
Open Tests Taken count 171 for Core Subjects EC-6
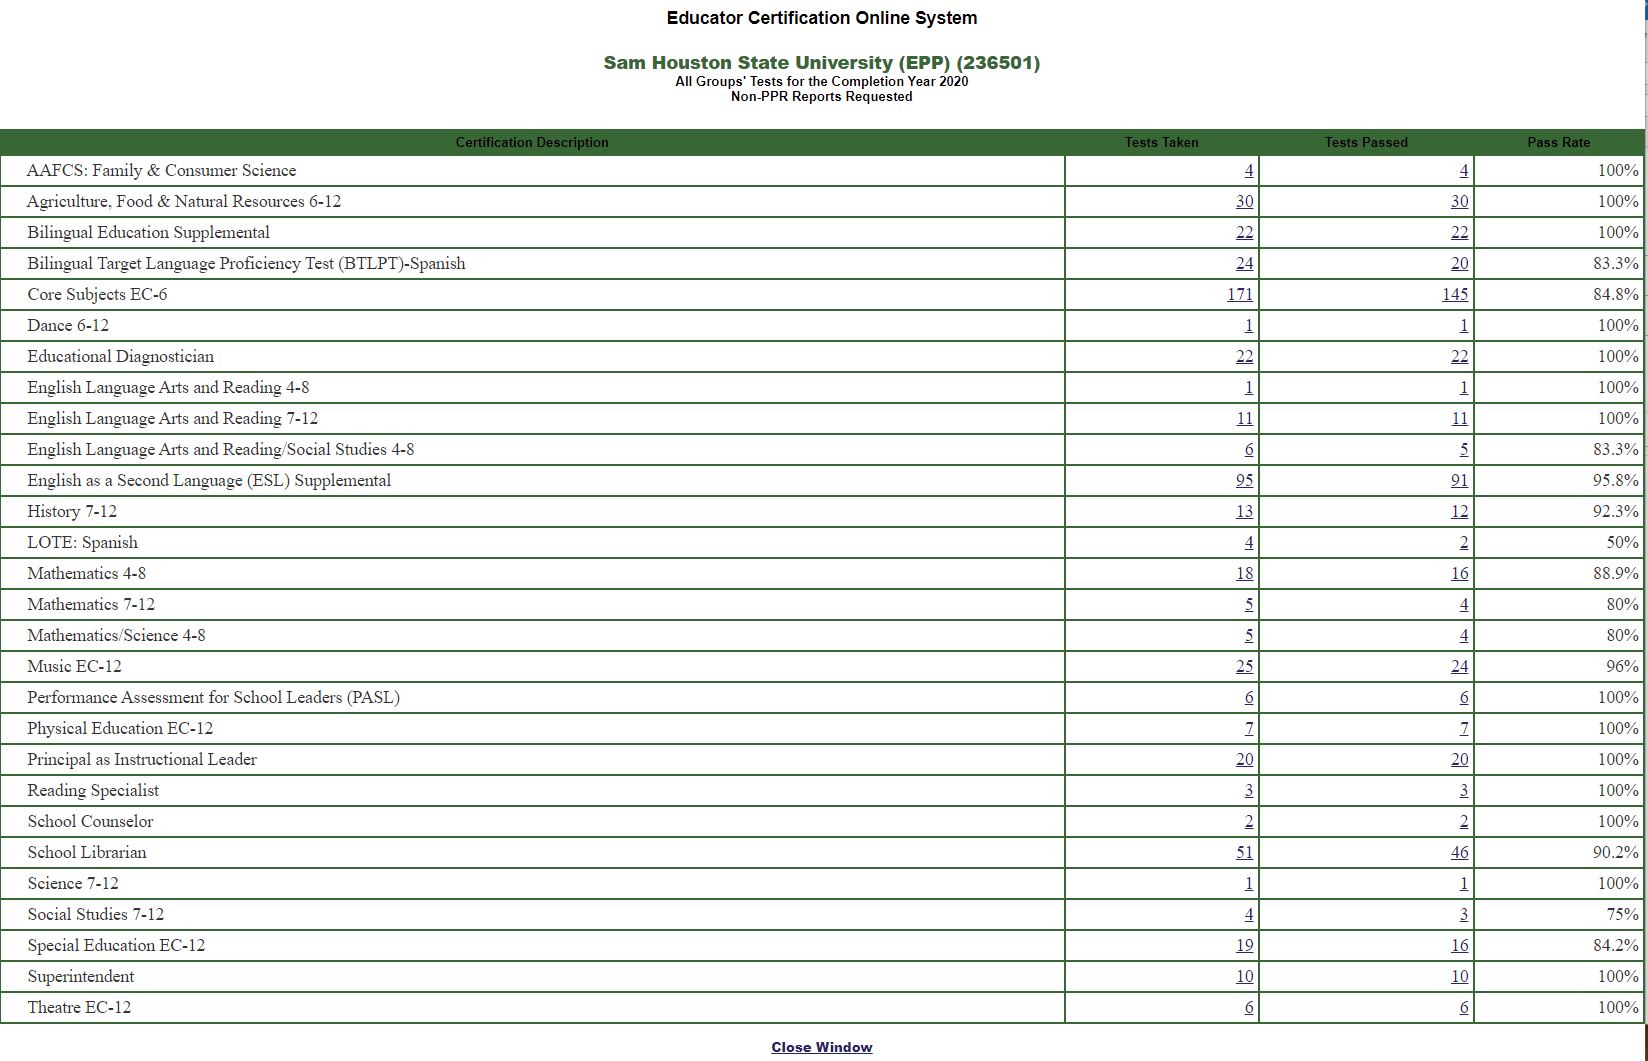1239,294
